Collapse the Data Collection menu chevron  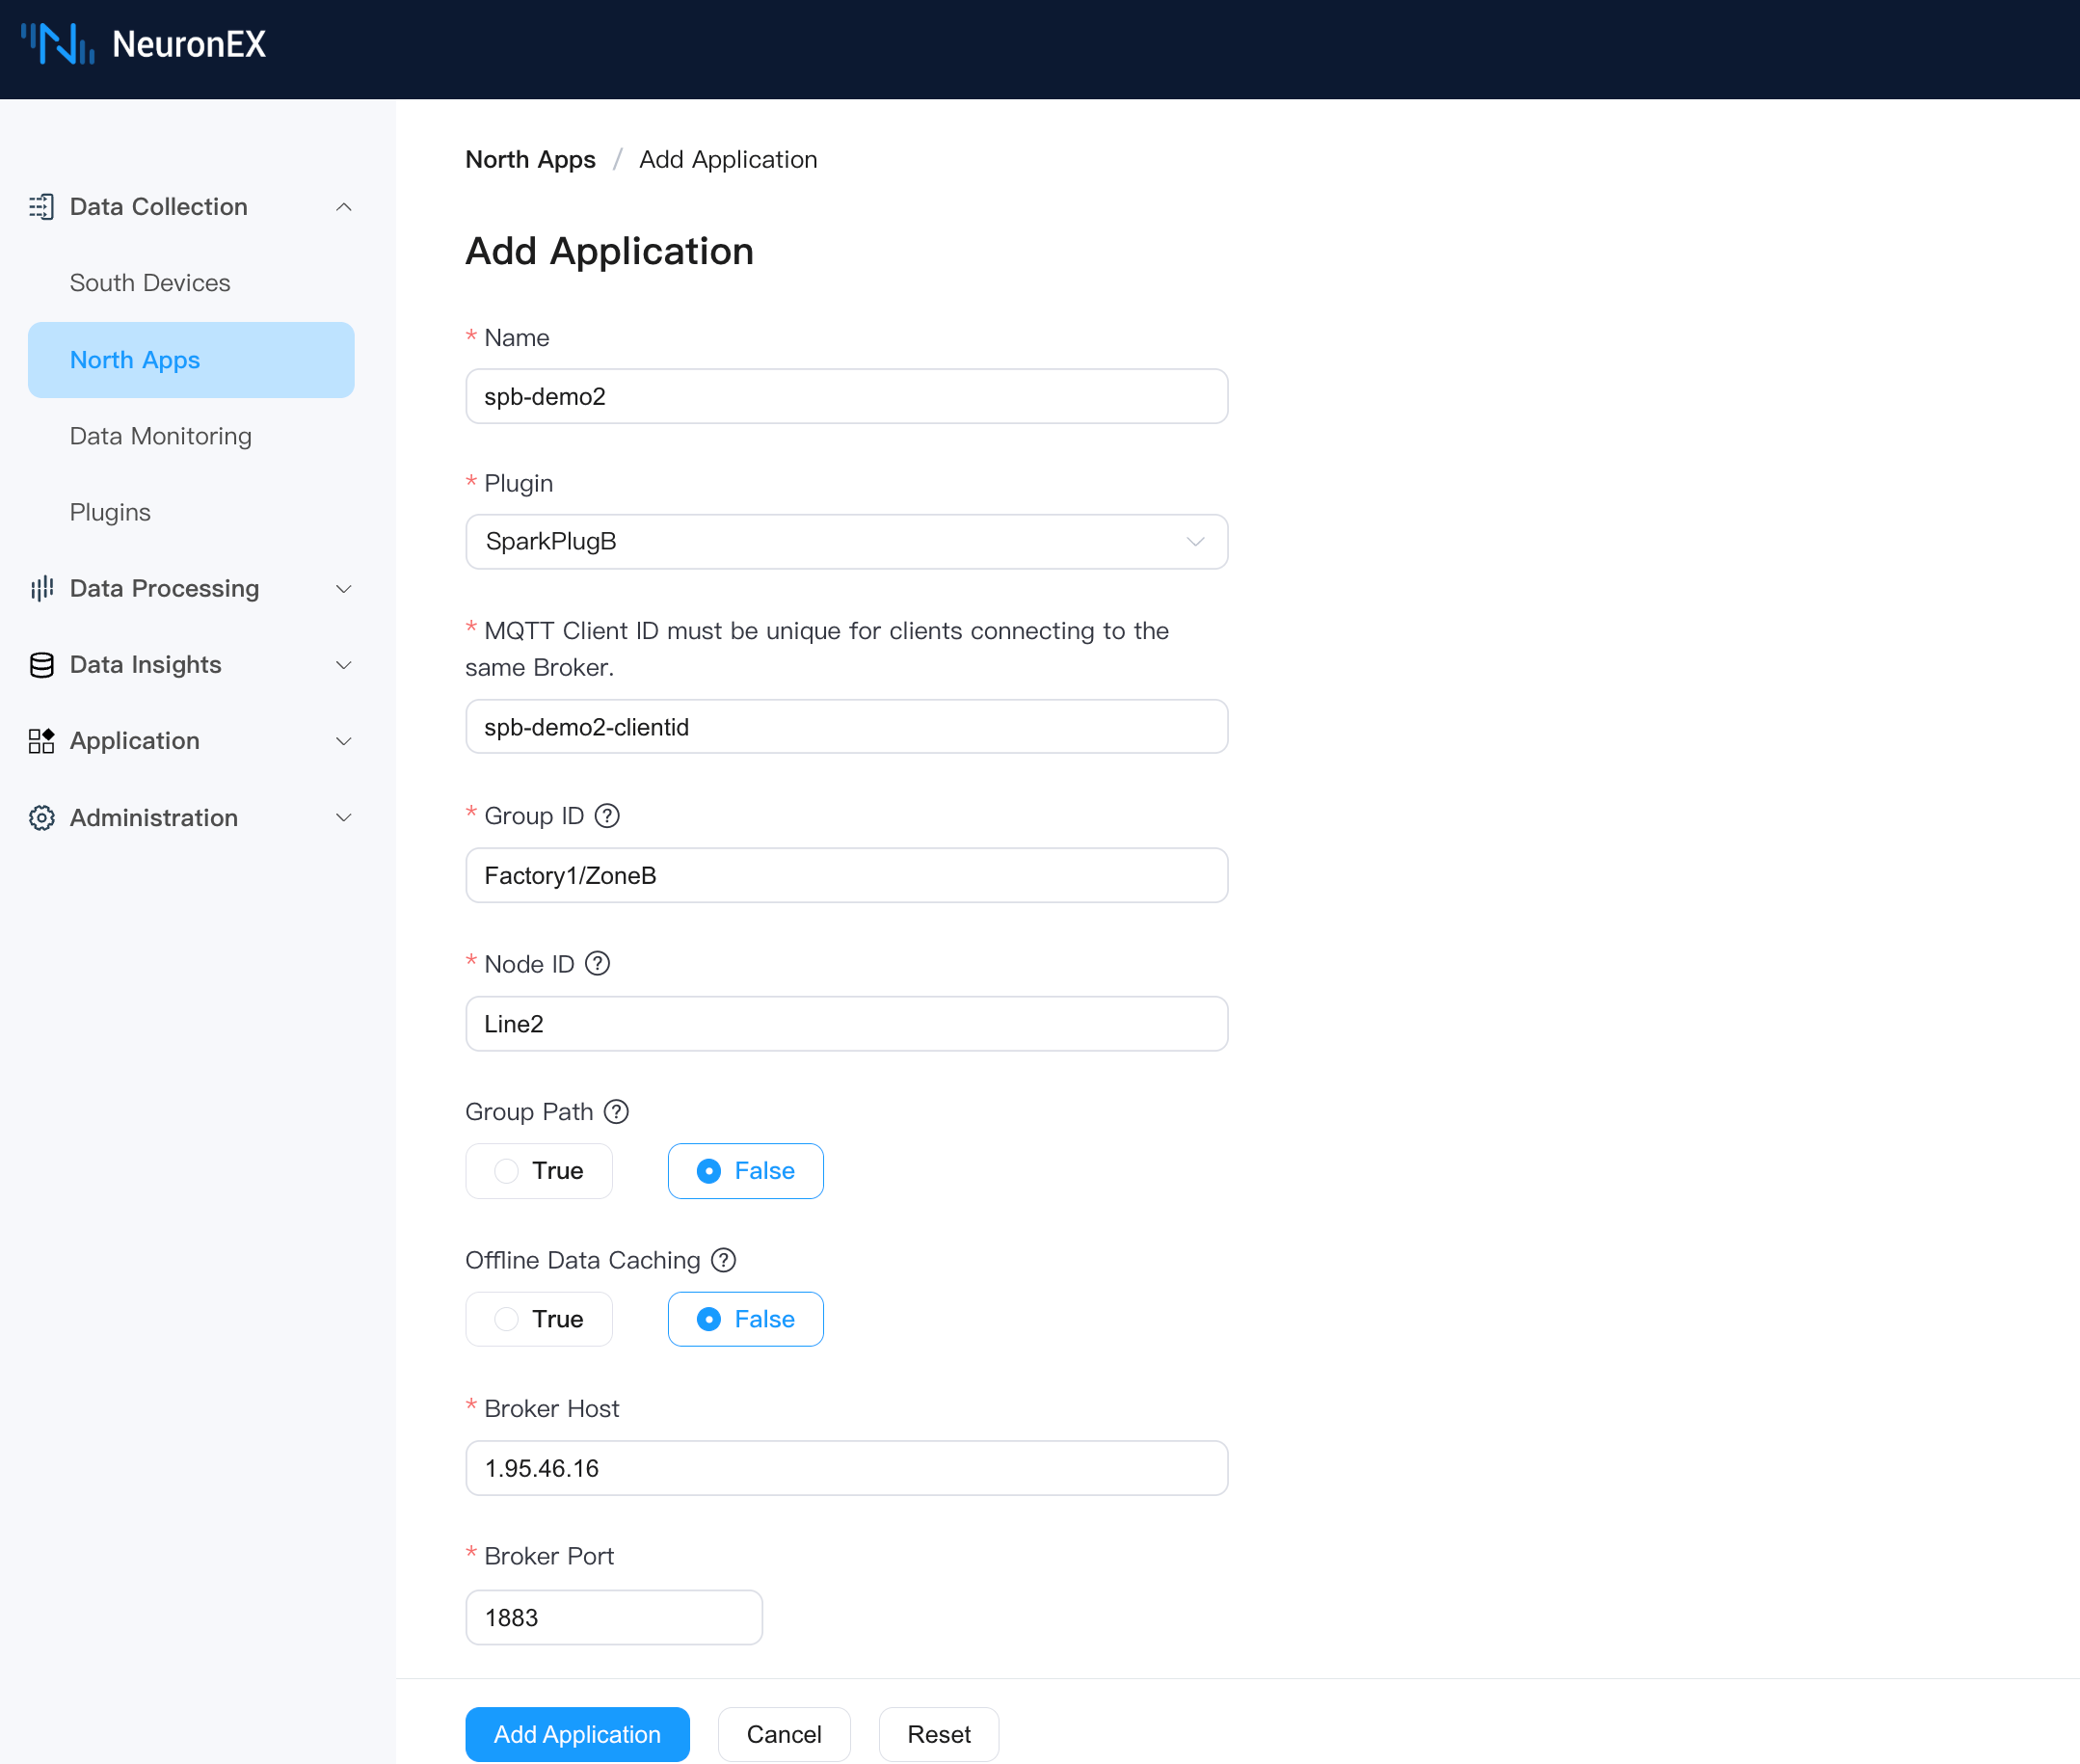point(343,207)
